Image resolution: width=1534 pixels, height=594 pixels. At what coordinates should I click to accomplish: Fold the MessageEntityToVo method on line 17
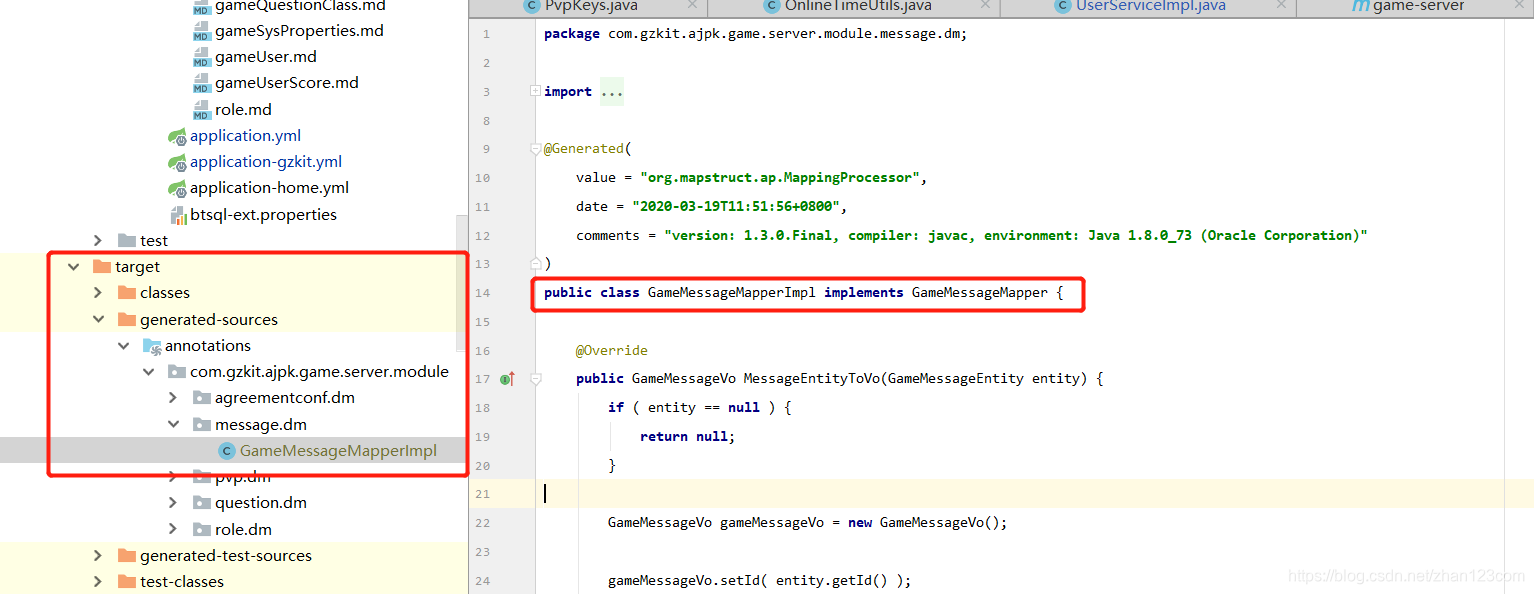tap(535, 379)
